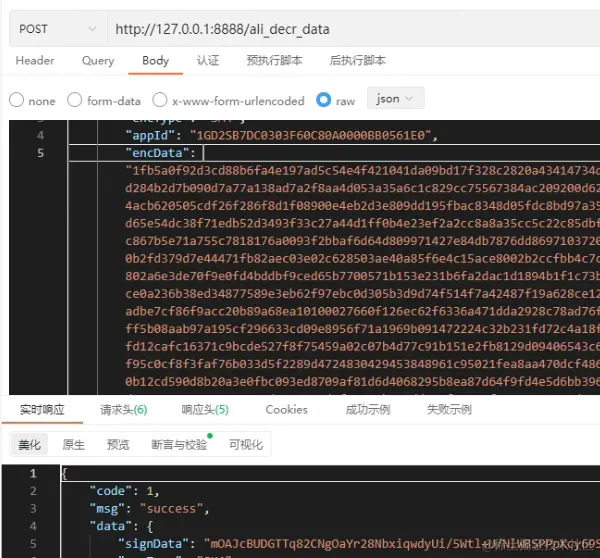Select the 预览 response view
This screenshot has height=558, width=600.
(x=118, y=445)
